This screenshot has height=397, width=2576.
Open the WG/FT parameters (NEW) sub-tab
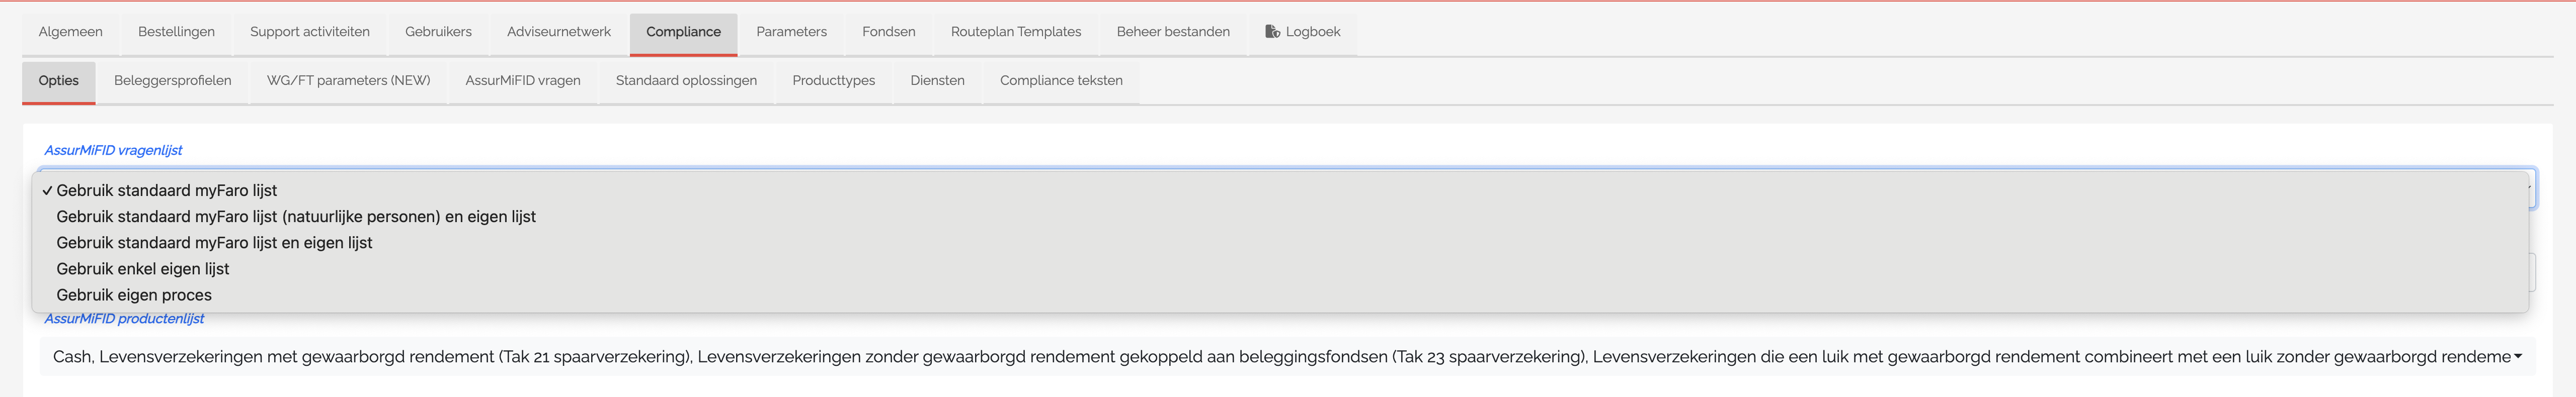click(x=348, y=81)
